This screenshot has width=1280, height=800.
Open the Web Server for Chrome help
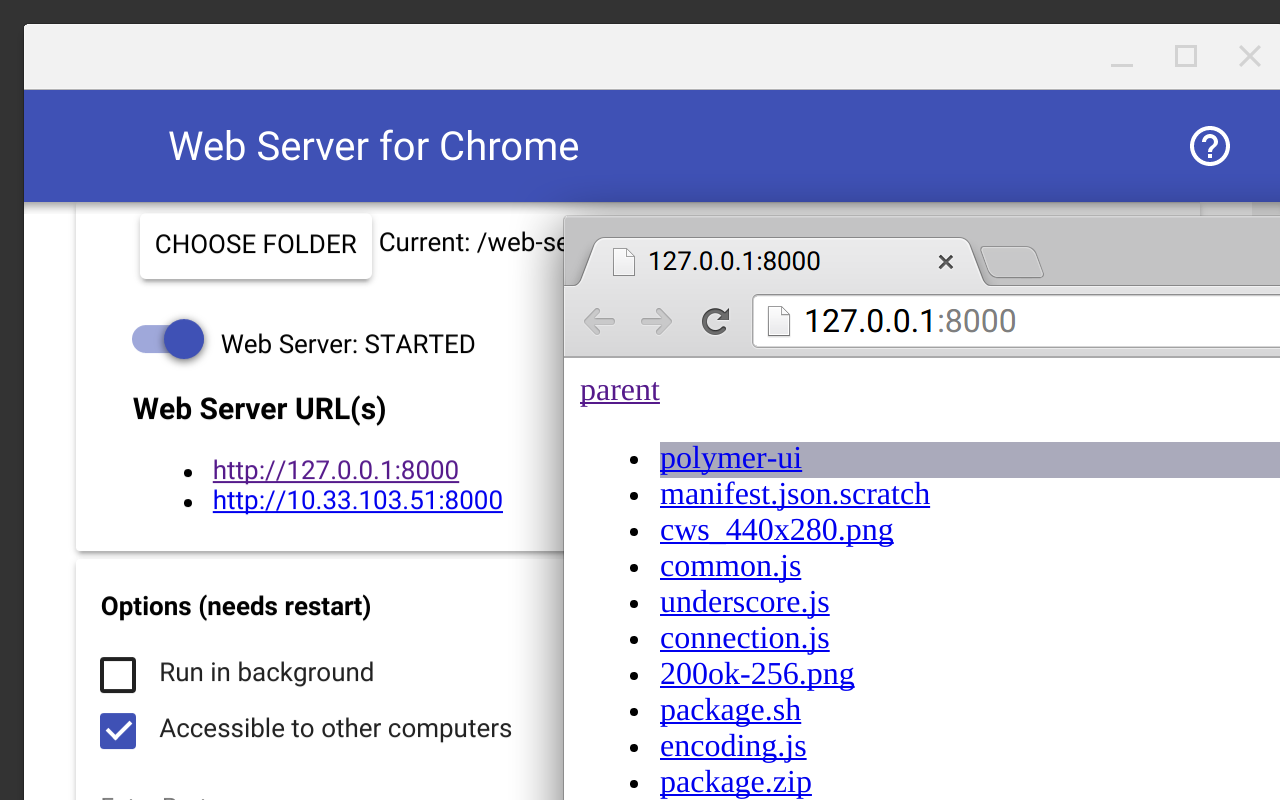click(x=1210, y=146)
